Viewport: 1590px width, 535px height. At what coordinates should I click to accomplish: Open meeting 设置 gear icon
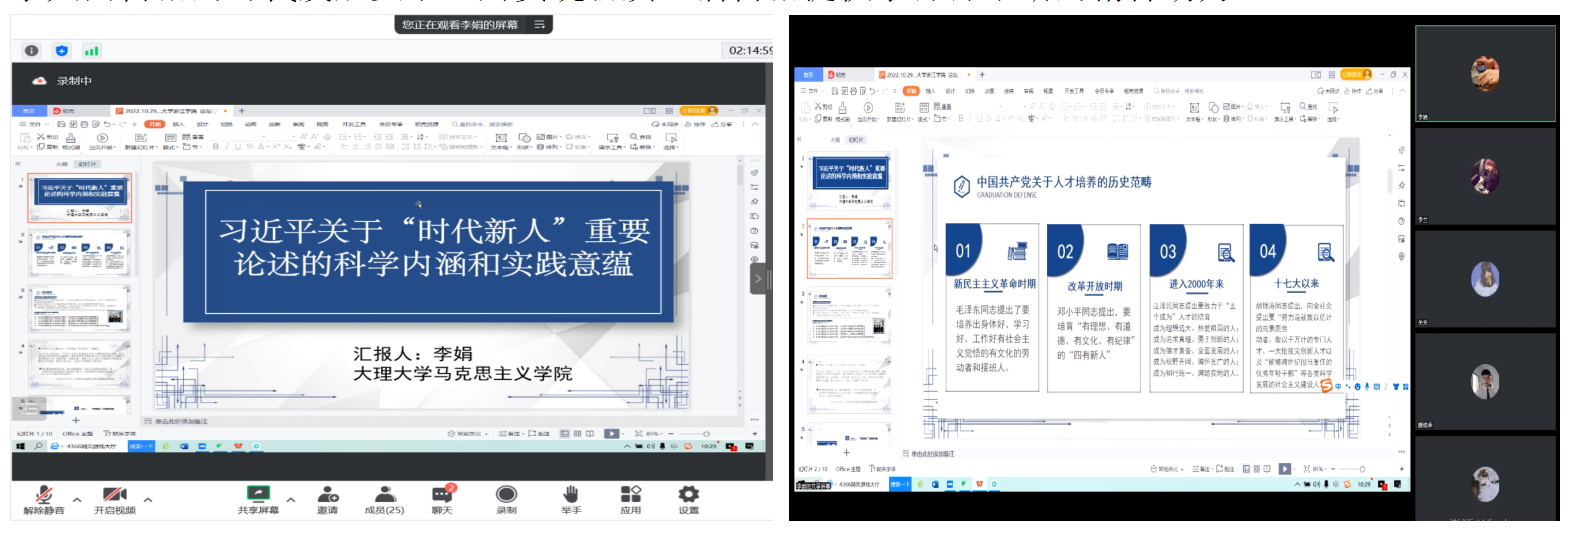coord(688,498)
